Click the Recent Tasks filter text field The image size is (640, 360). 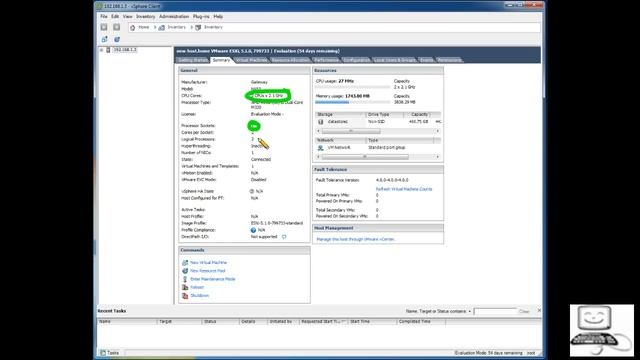coord(495,311)
